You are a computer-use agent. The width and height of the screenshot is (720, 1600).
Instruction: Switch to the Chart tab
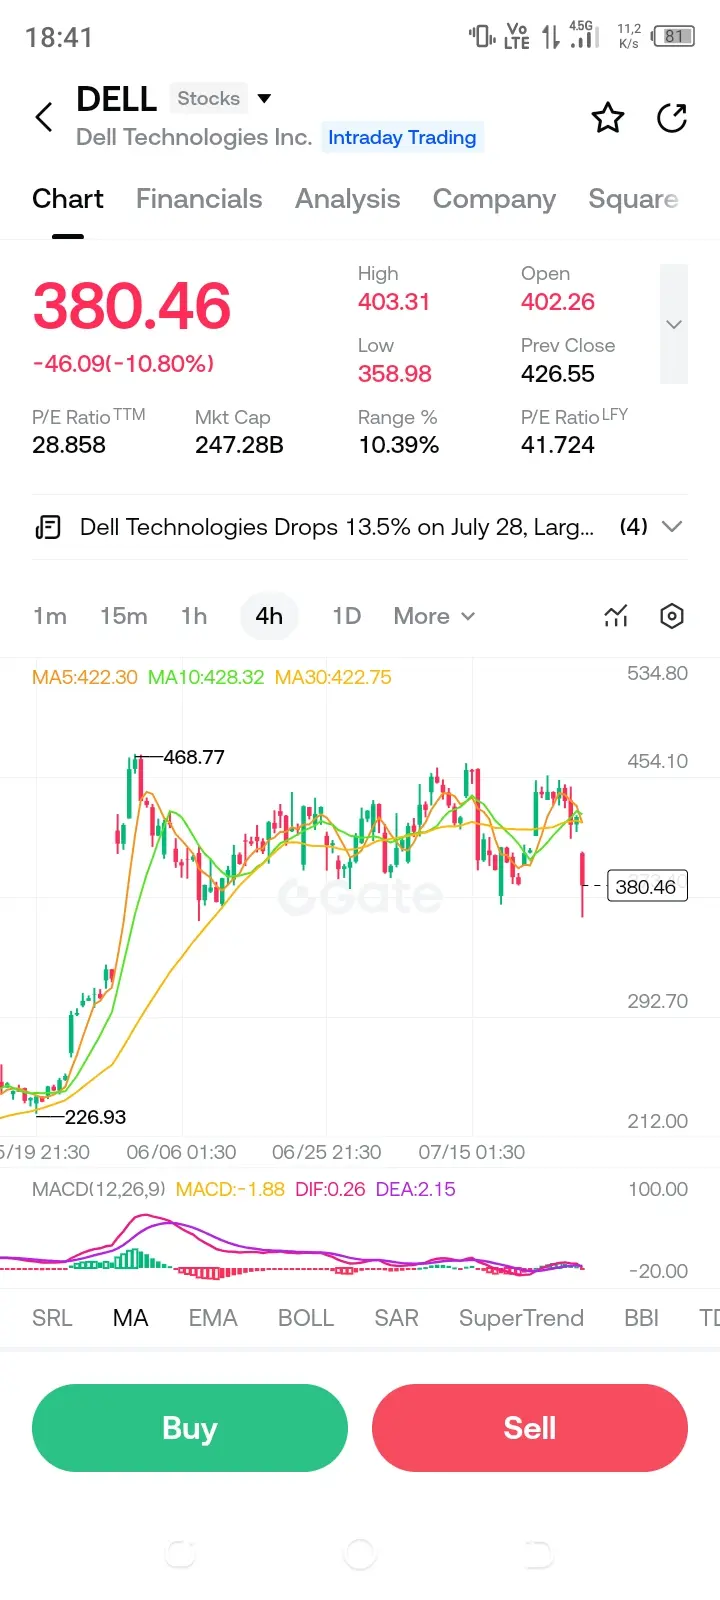[x=68, y=199]
